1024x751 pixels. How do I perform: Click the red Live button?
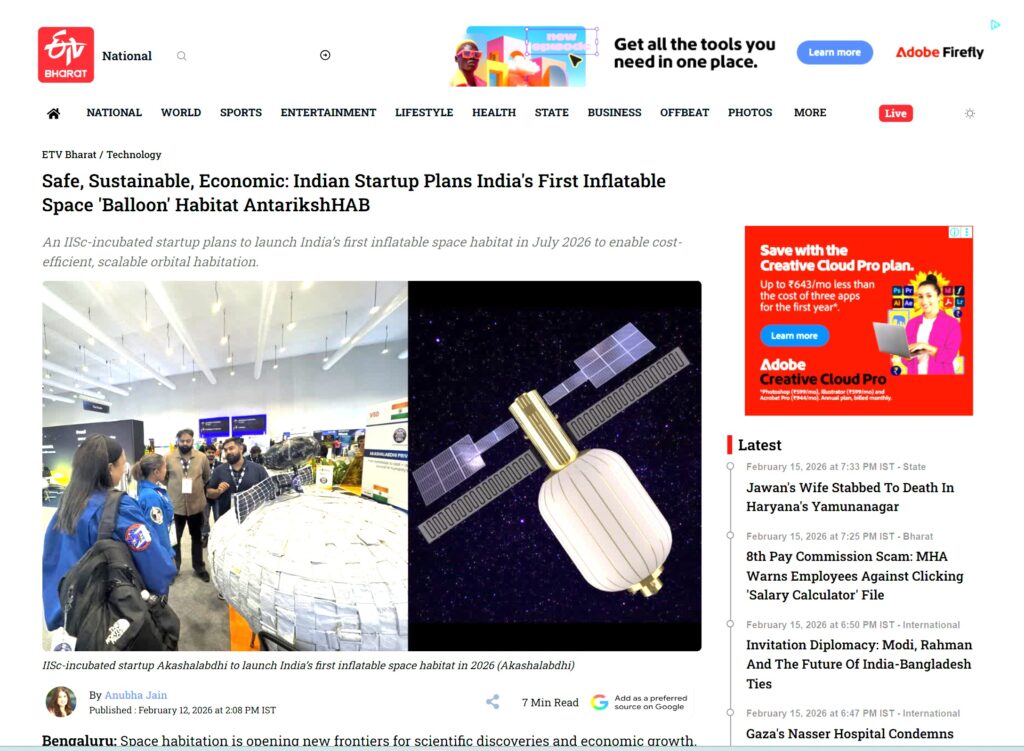[x=895, y=113]
